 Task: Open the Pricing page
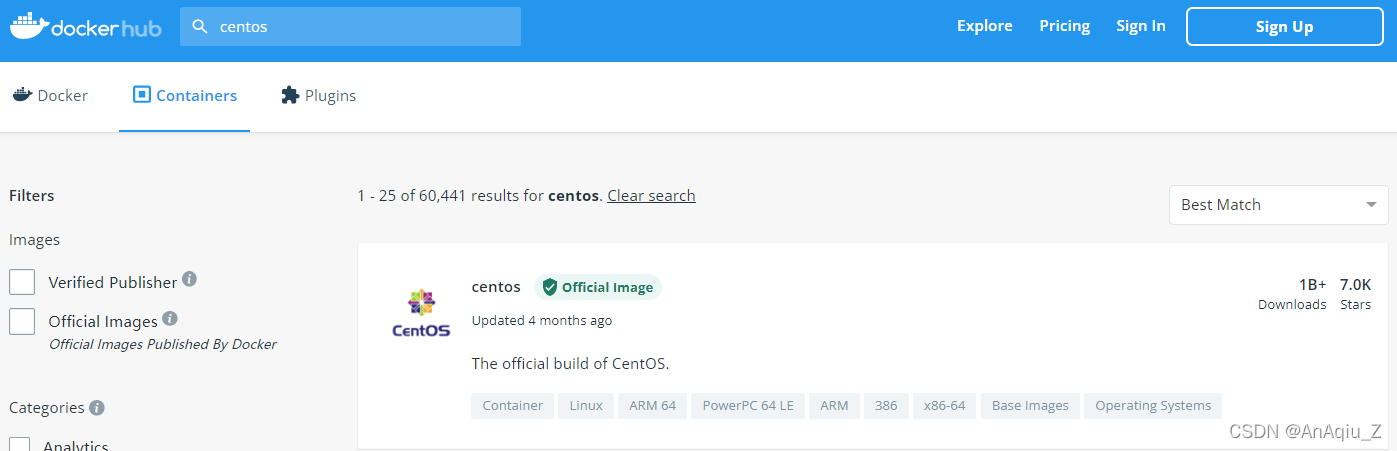point(1065,26)
